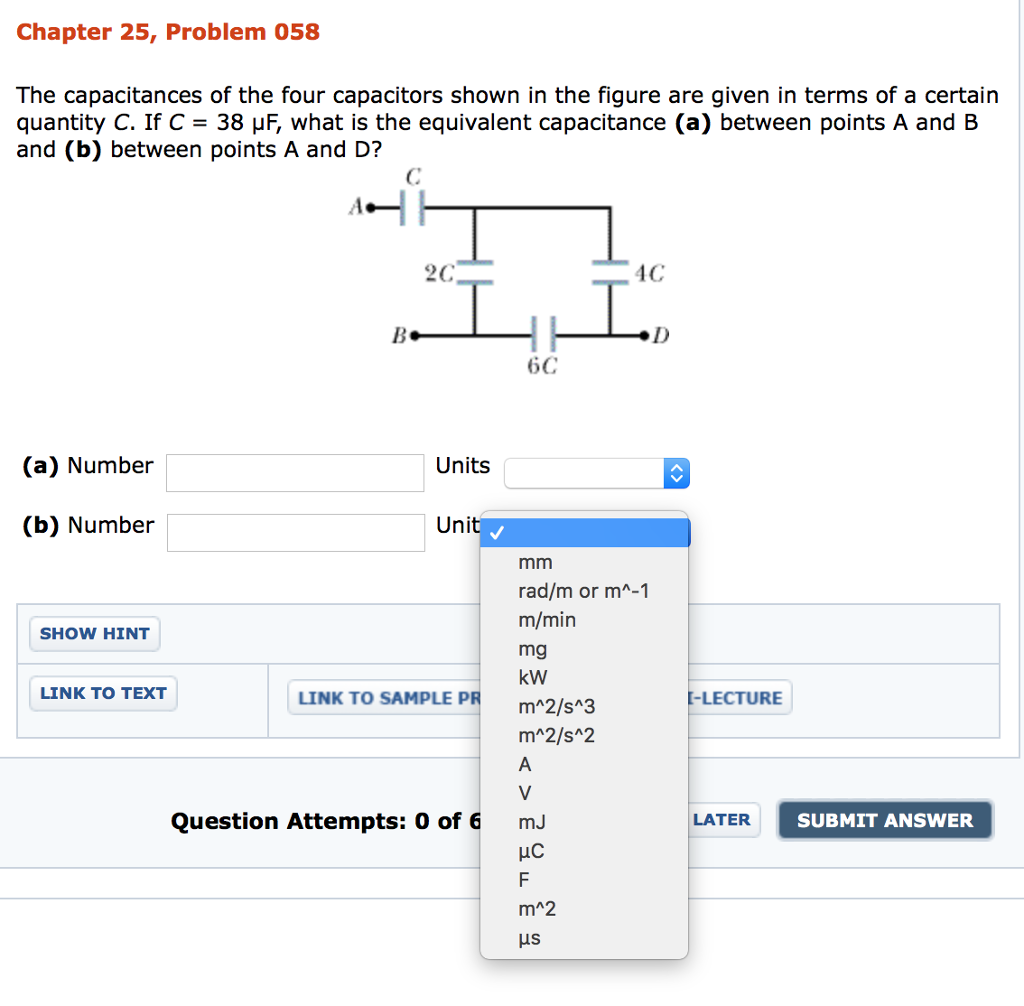Screen dimensions: 1024x1006
Task: Open the LINK TO TEXT resource
Action: pos(102,693)
